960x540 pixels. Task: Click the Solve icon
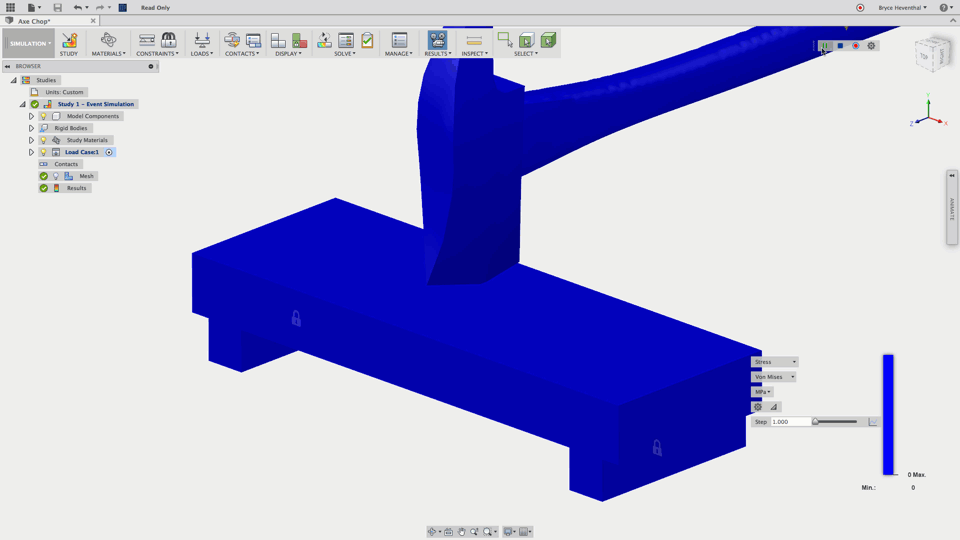pyautogui.click(x=324, y=40)
